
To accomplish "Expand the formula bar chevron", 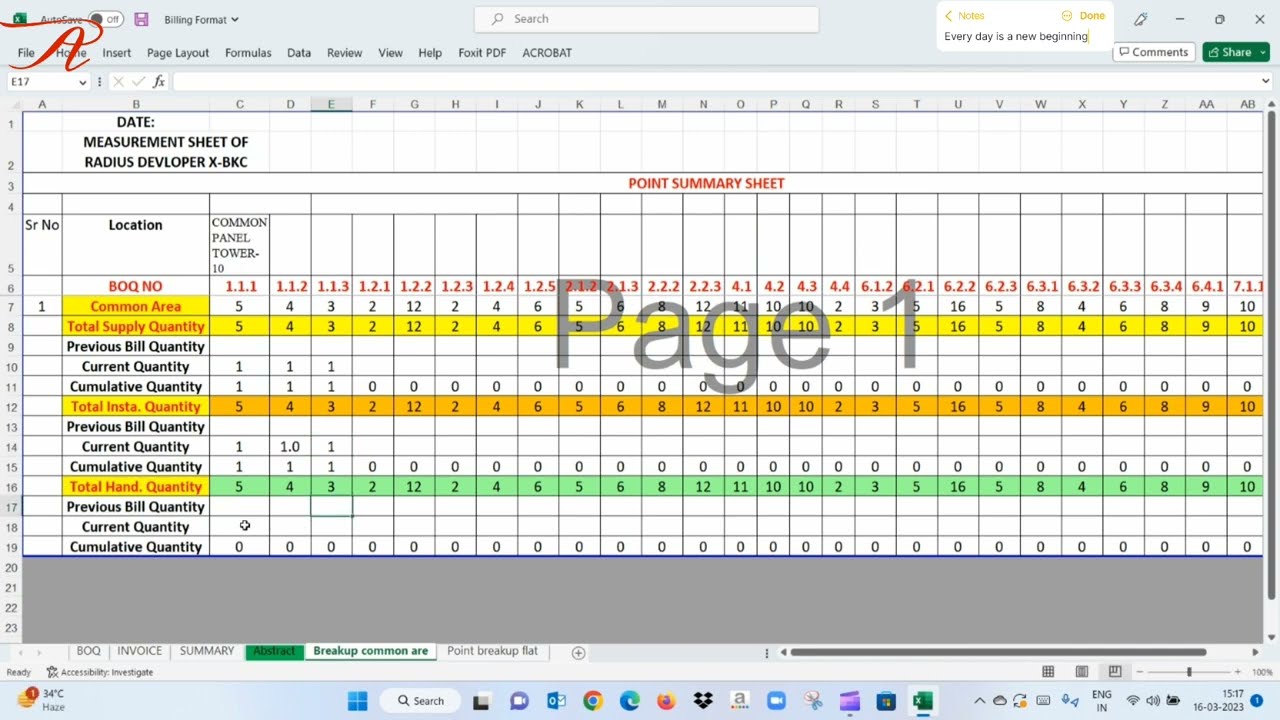I will click(1266, 82).
